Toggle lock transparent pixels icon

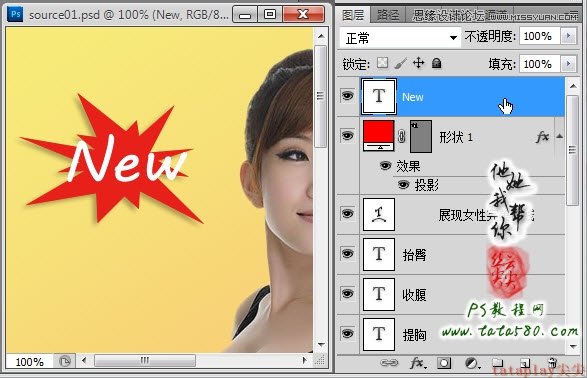382,63
